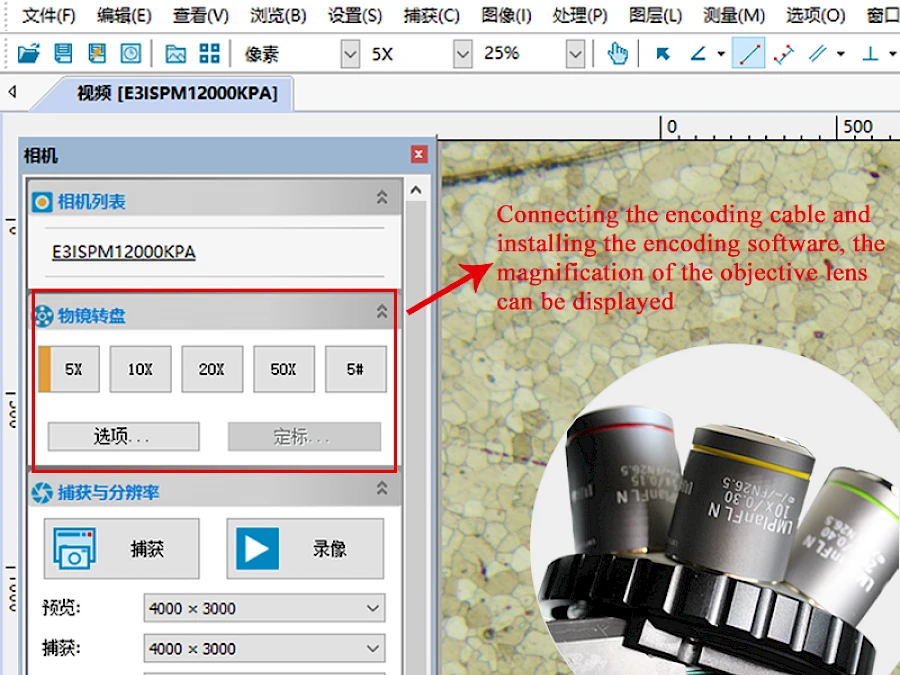
Task: Start recording with the 录像 button
Action: click(x=305, y=549)
